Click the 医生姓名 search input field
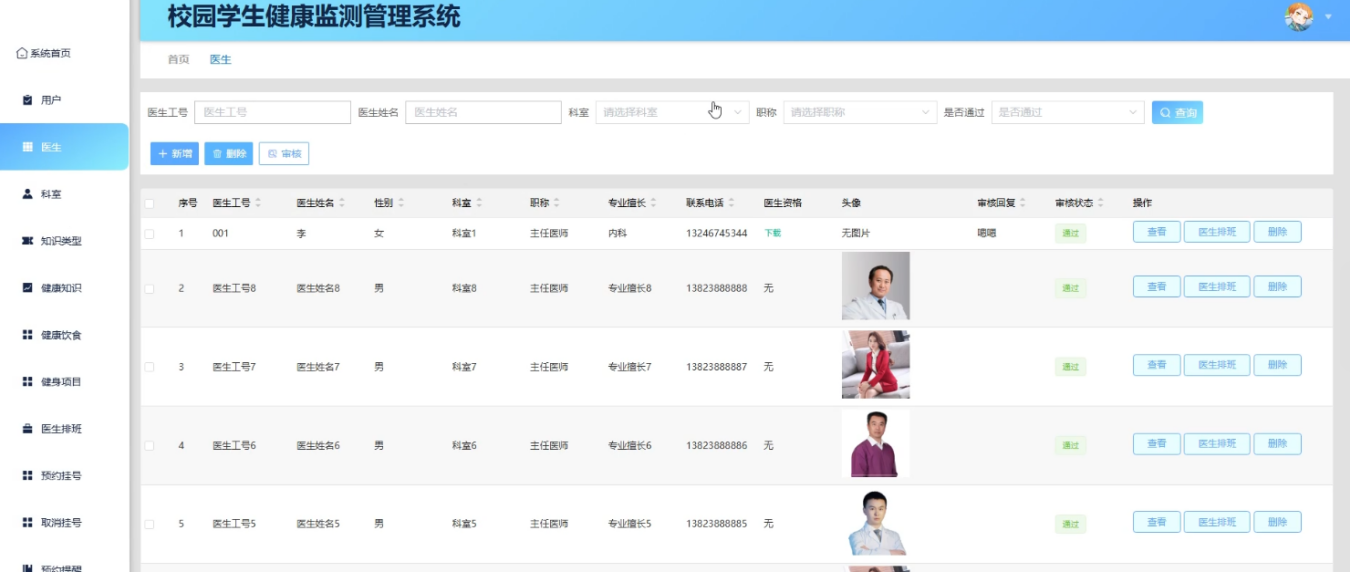 (483, 113)
